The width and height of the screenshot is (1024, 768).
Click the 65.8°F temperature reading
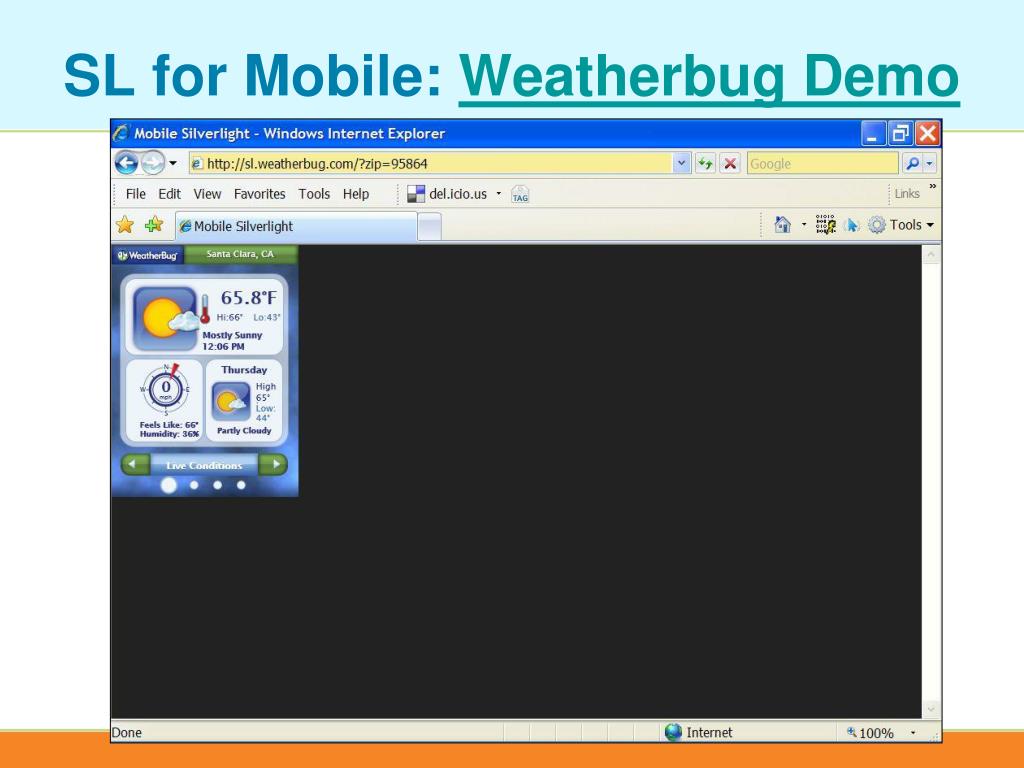[248, 298]
